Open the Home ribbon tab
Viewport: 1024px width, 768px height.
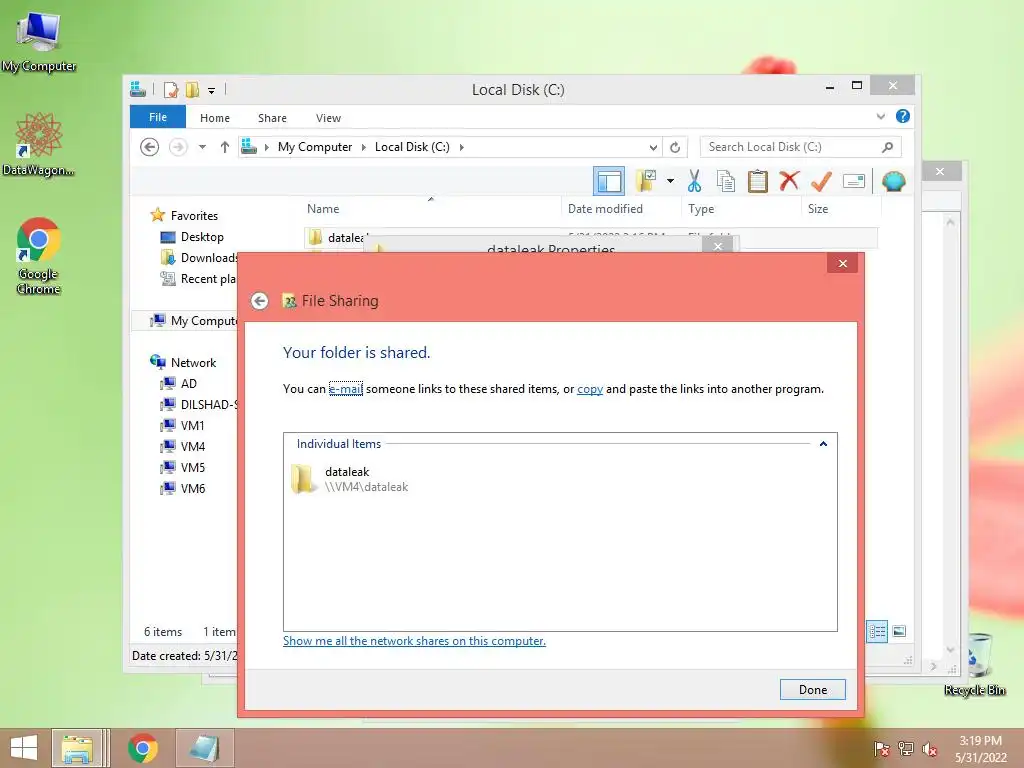215,118
